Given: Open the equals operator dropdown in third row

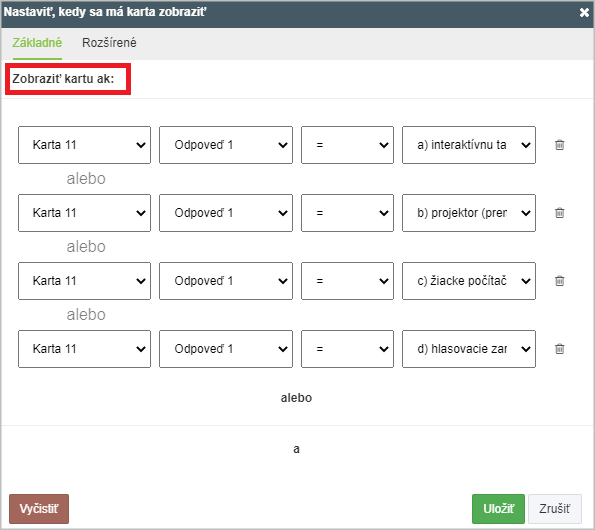Looking at the screenshot, I should (x=347, y=281).
